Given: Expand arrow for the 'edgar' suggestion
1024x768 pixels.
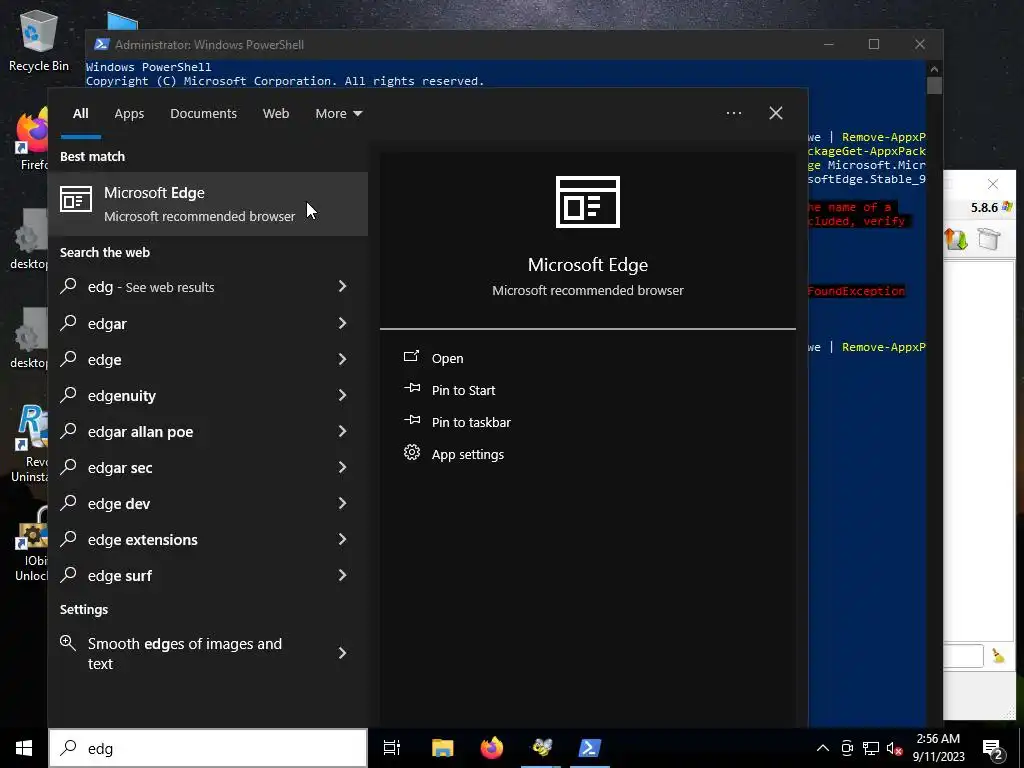Looking at the screenshot, I should pos(342,323).
